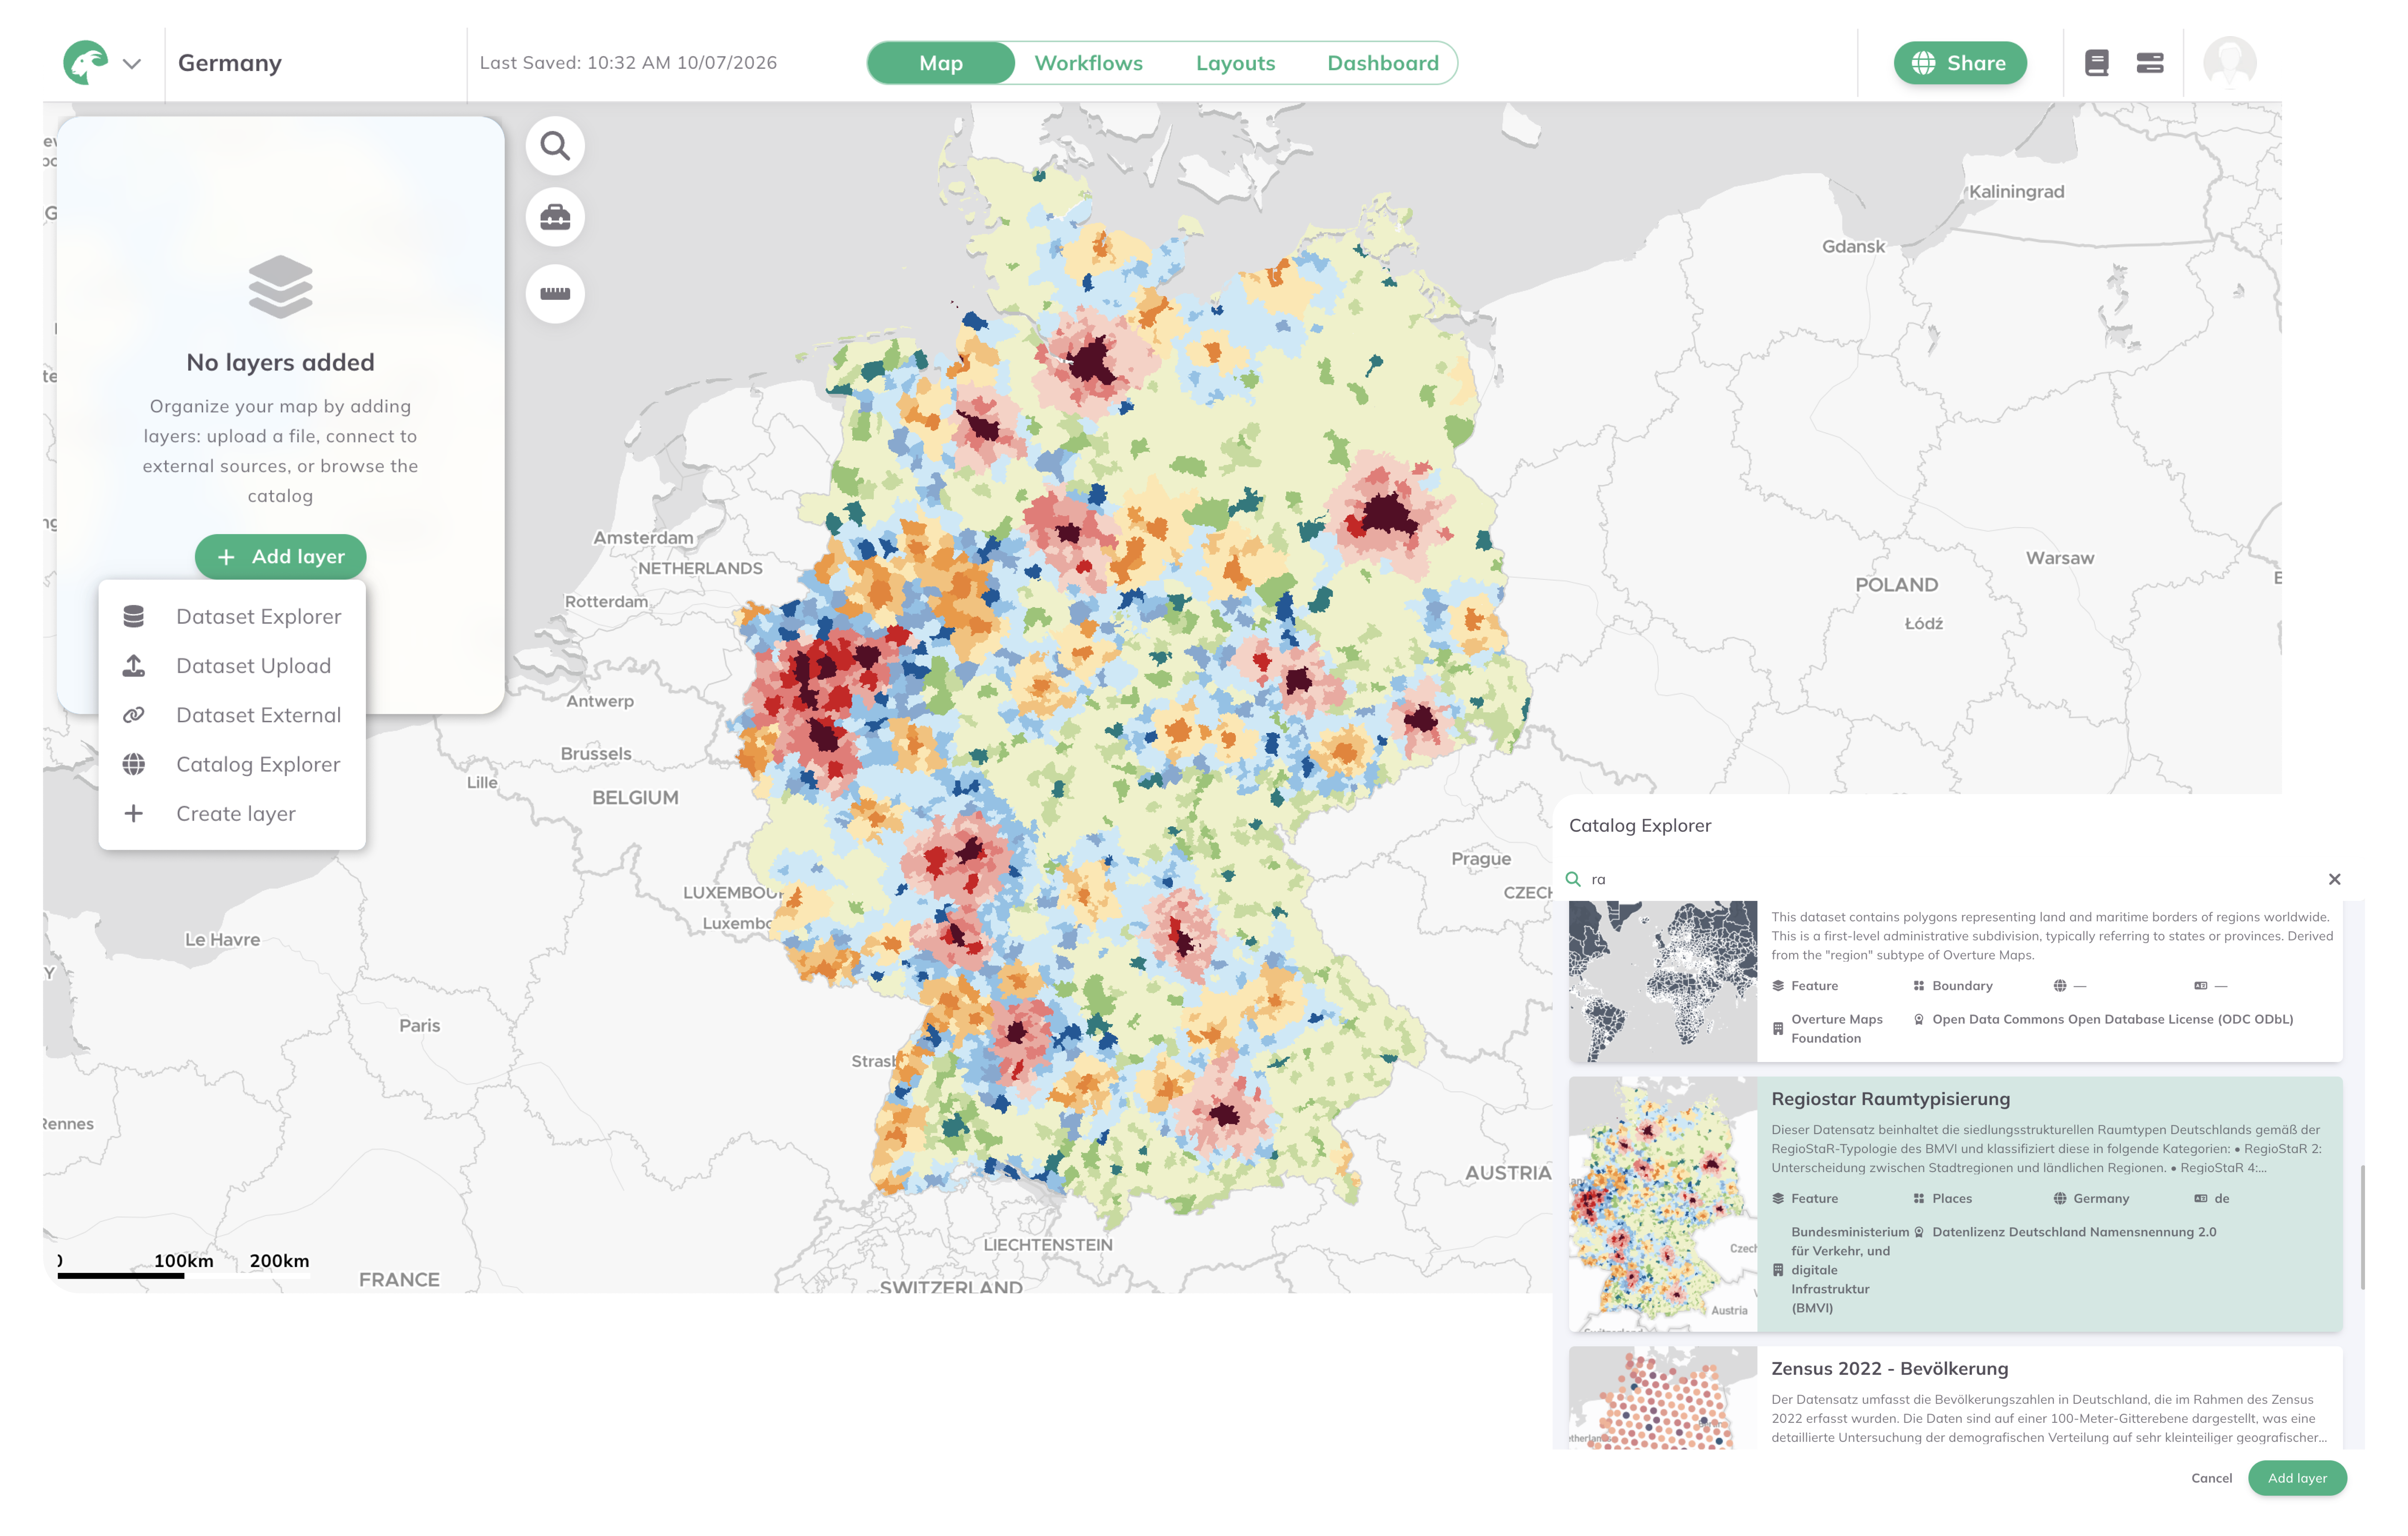Click the green Add layer button in layers panel
This screenshot has height=1536, width=2408.
point(280,557)
